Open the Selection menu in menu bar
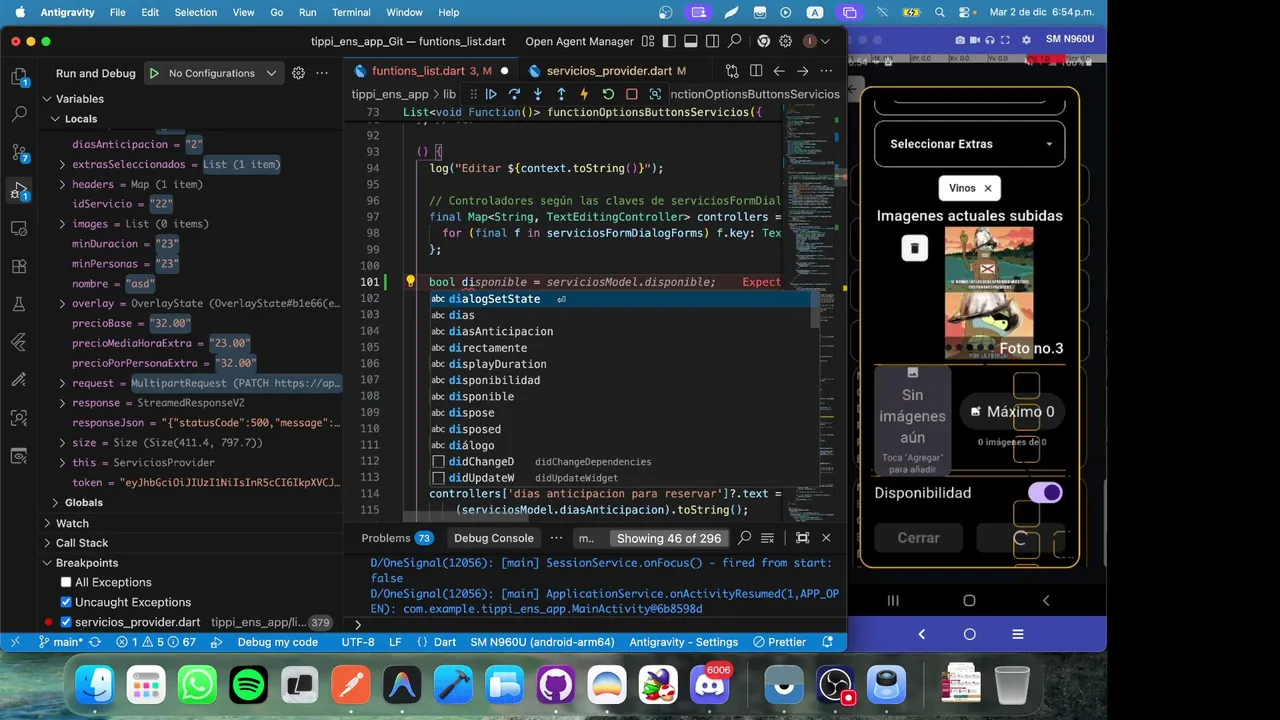Screen dimensions: 1280x720 click(196, 12)
